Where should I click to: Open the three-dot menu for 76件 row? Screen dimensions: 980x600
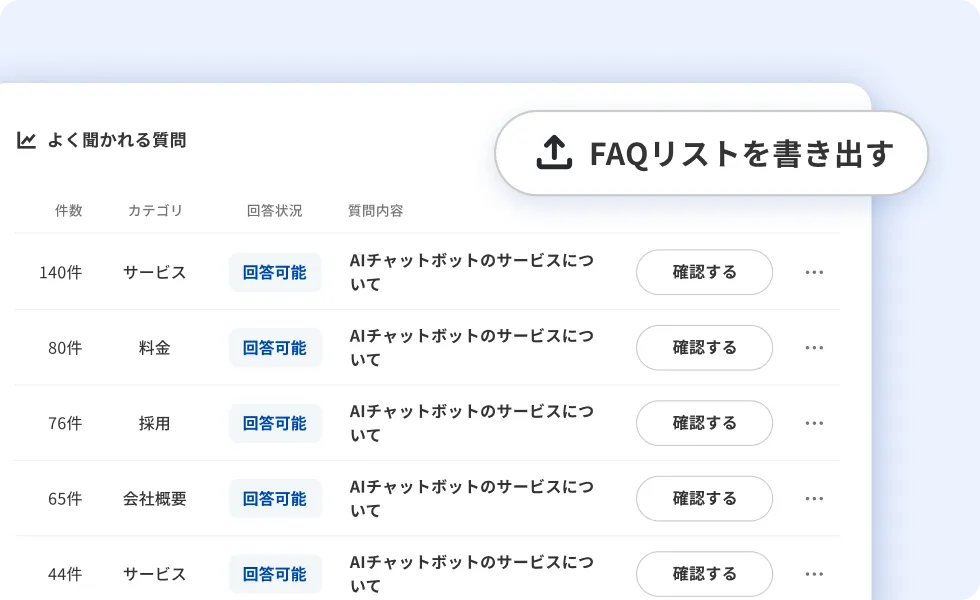click(x=814, y=423)
